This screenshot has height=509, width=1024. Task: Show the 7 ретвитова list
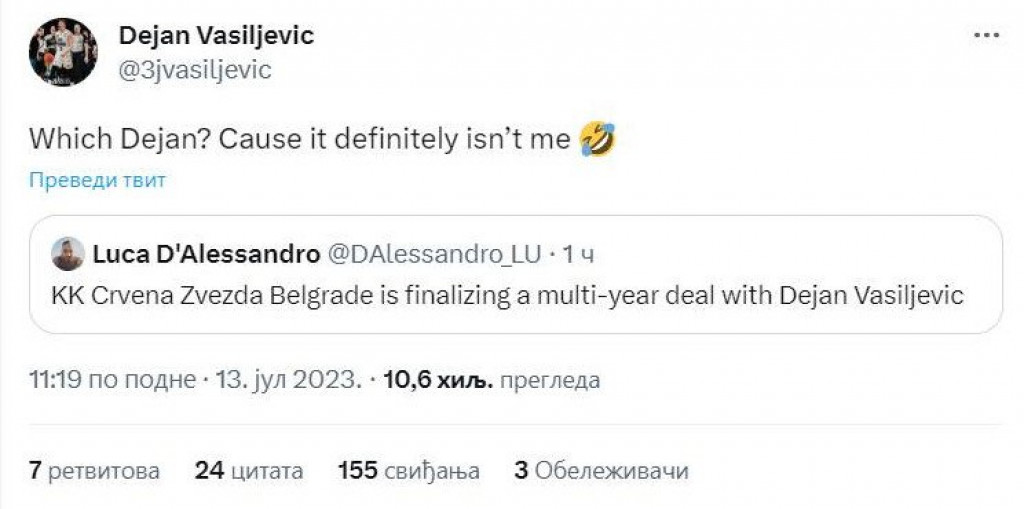pos(94,470)
